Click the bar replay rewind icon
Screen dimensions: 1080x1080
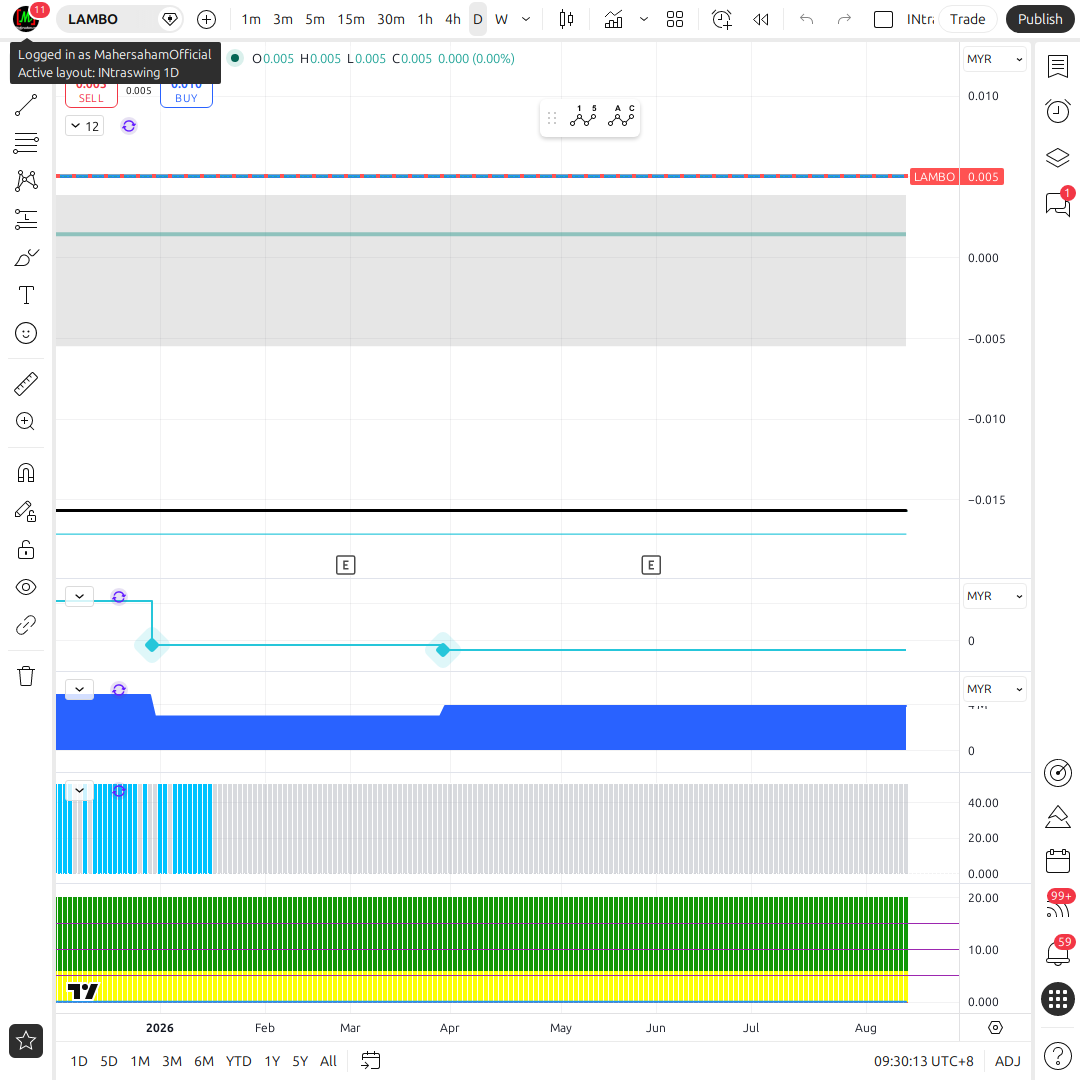[760, 19]
